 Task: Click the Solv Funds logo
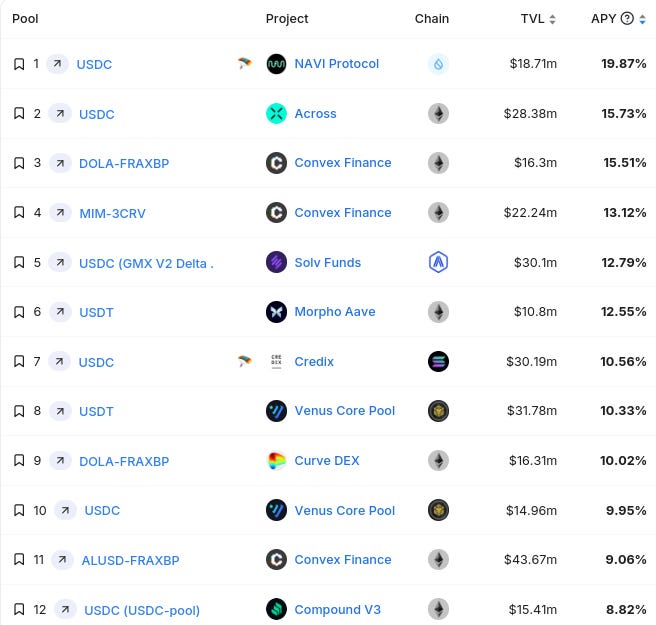tap(276, 262)
